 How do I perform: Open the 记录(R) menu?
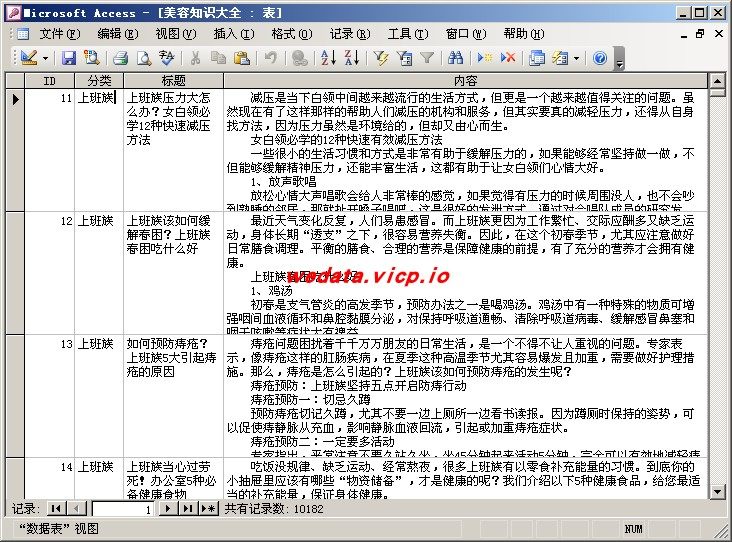click(350, 34)
